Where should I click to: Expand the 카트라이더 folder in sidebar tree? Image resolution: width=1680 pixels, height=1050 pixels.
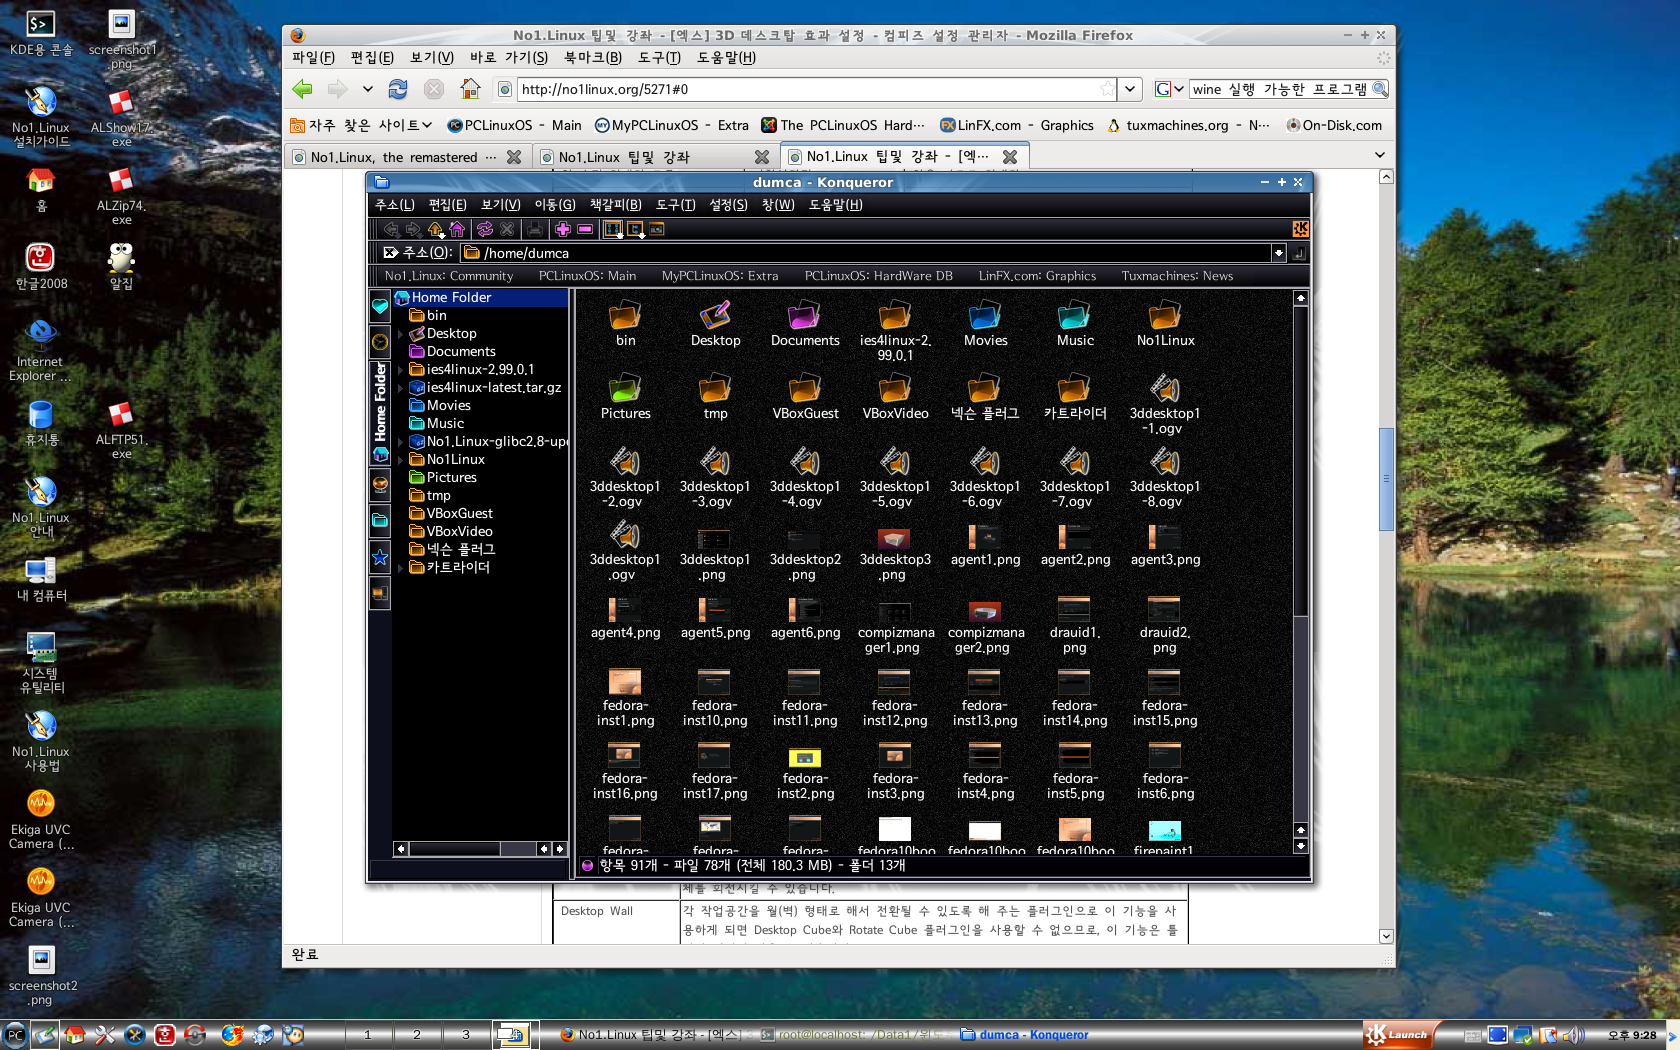click(x=401, y=568)
